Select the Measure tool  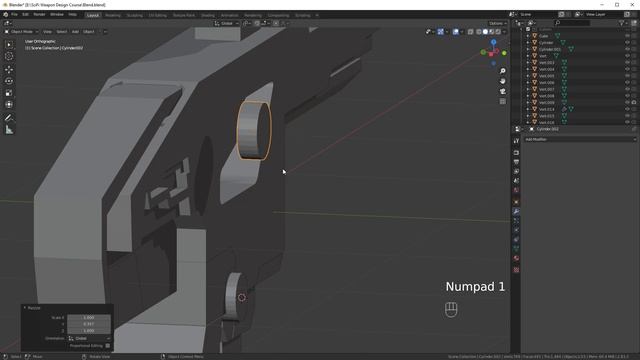9,130
